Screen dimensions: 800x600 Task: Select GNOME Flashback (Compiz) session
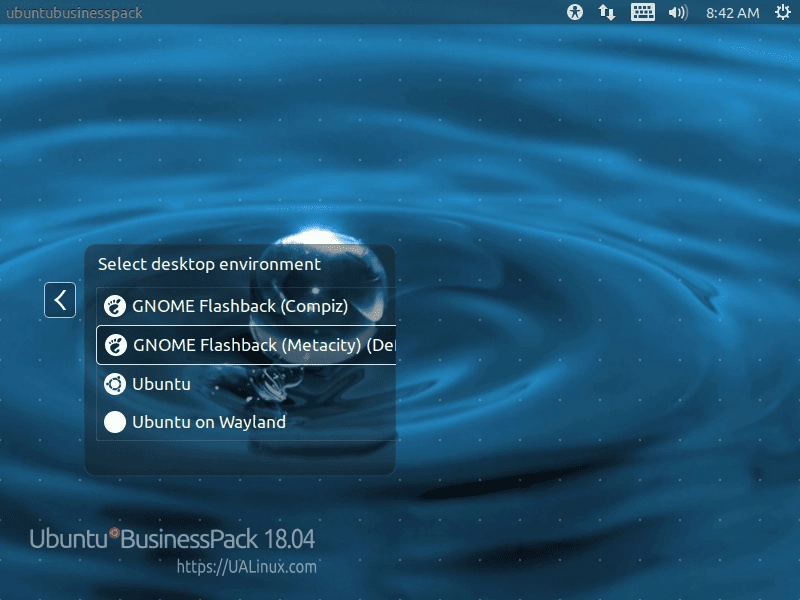pyautogui.click(x=246, y=306)
